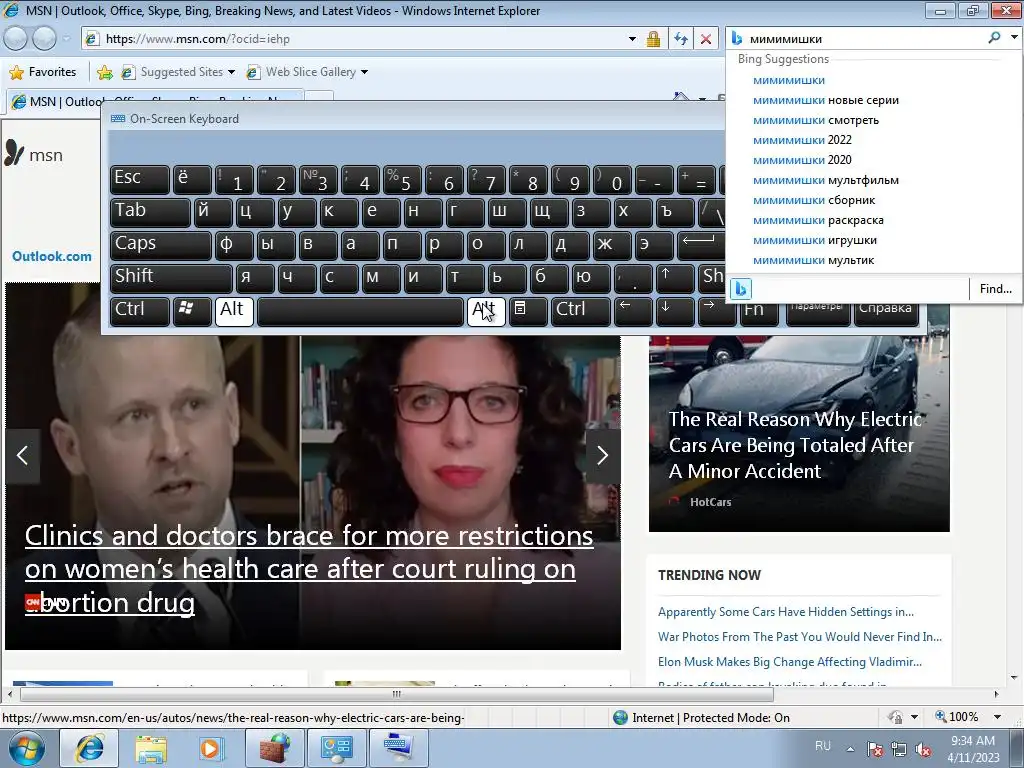Viewport: 1024px width, 768px height.
Task: Click muted volume icon in system tray
Action: [x=923, y=750]
